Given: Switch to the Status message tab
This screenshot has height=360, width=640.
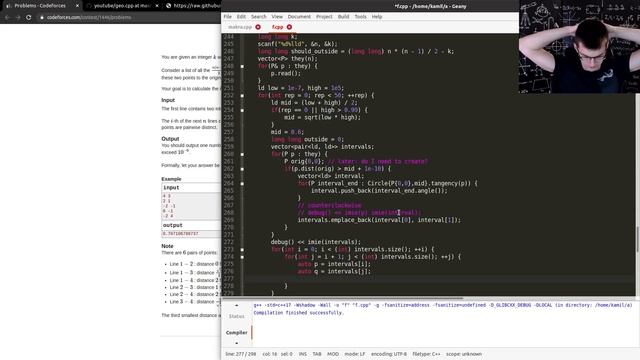Looking at the screenshot, I should tap(236, 316).
